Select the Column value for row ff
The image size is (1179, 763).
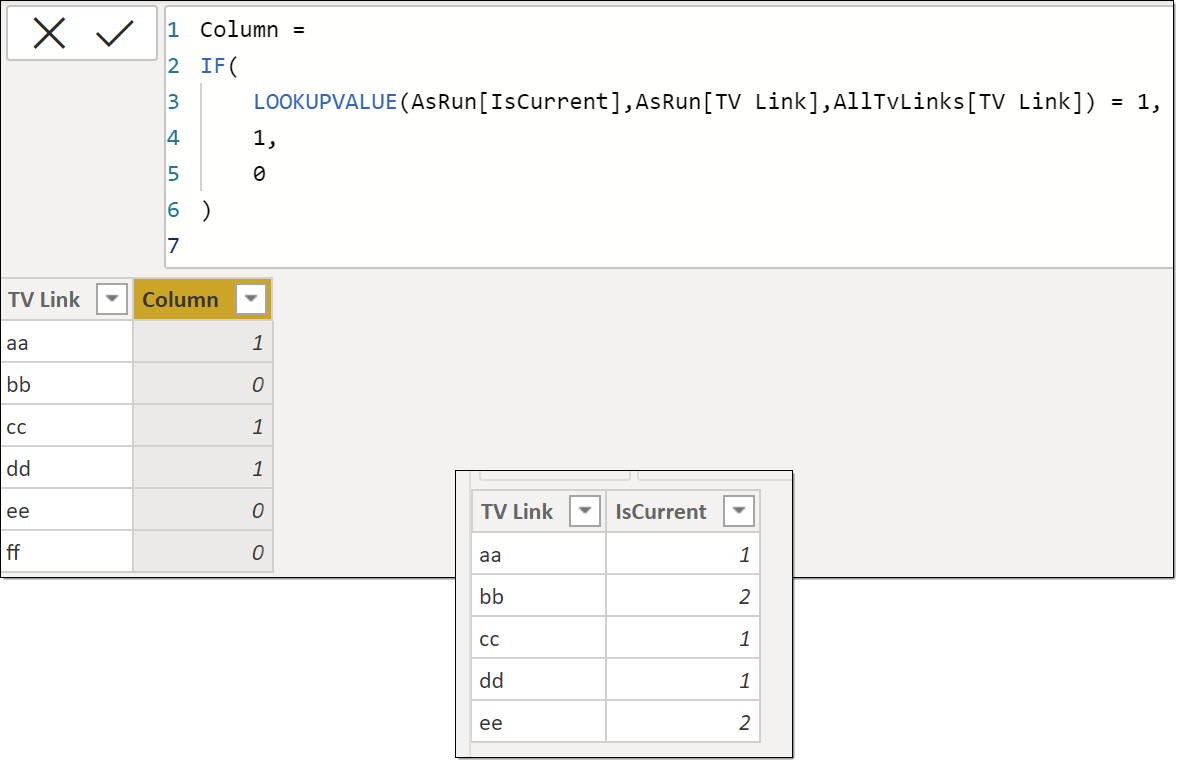coord(202,553)
